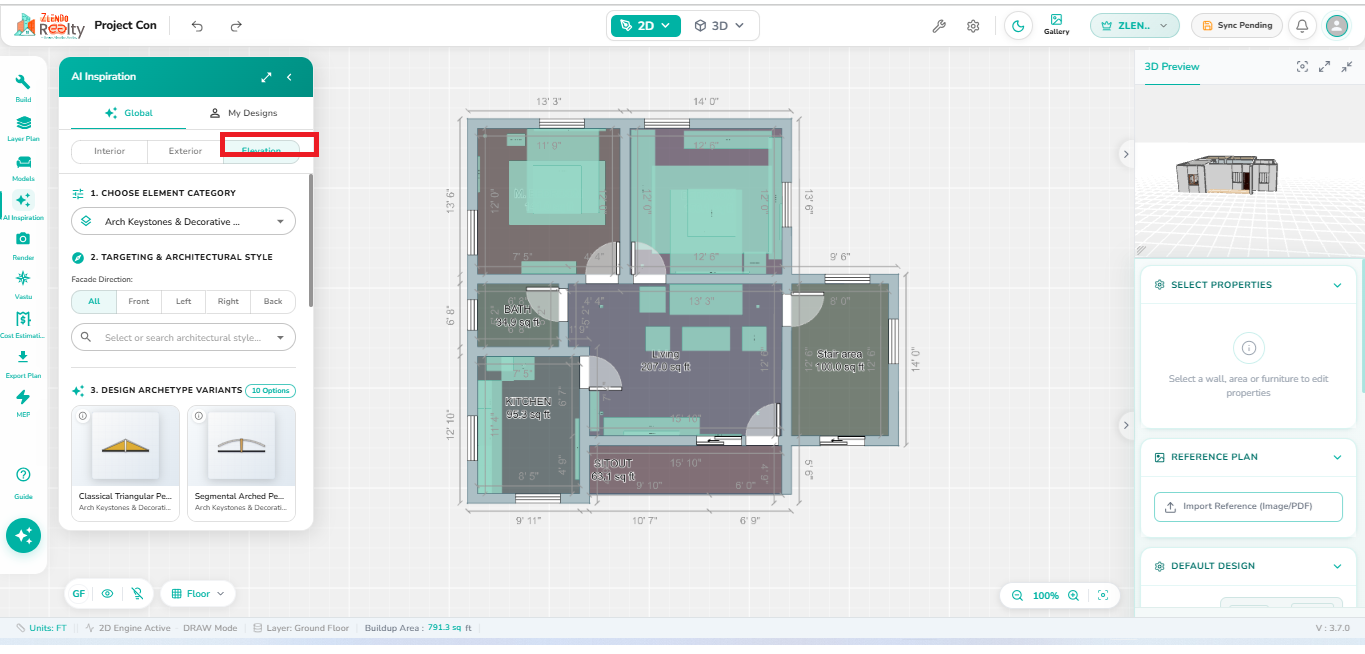Click the 10 Options badge
The height and width of the screenshot is (654, 1365).
[270, 390]
